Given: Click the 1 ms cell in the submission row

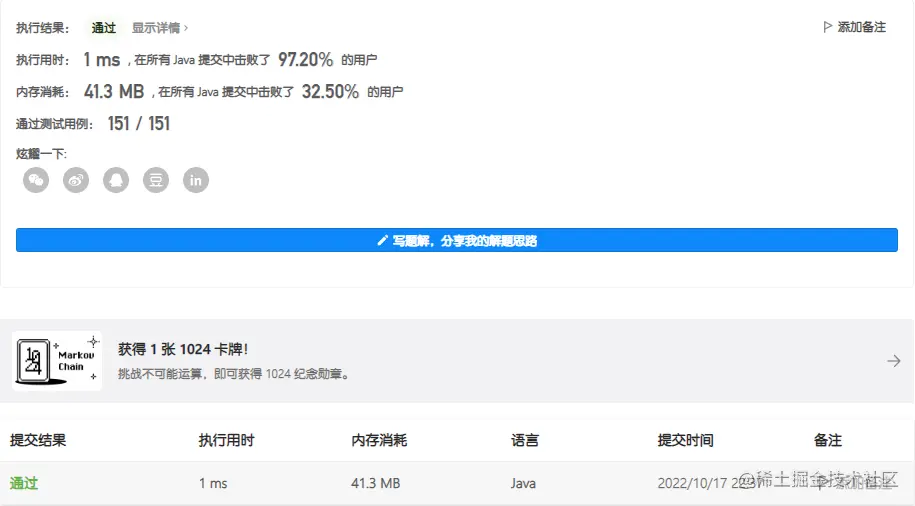Looking at the screenshot, I should [213, 483].
